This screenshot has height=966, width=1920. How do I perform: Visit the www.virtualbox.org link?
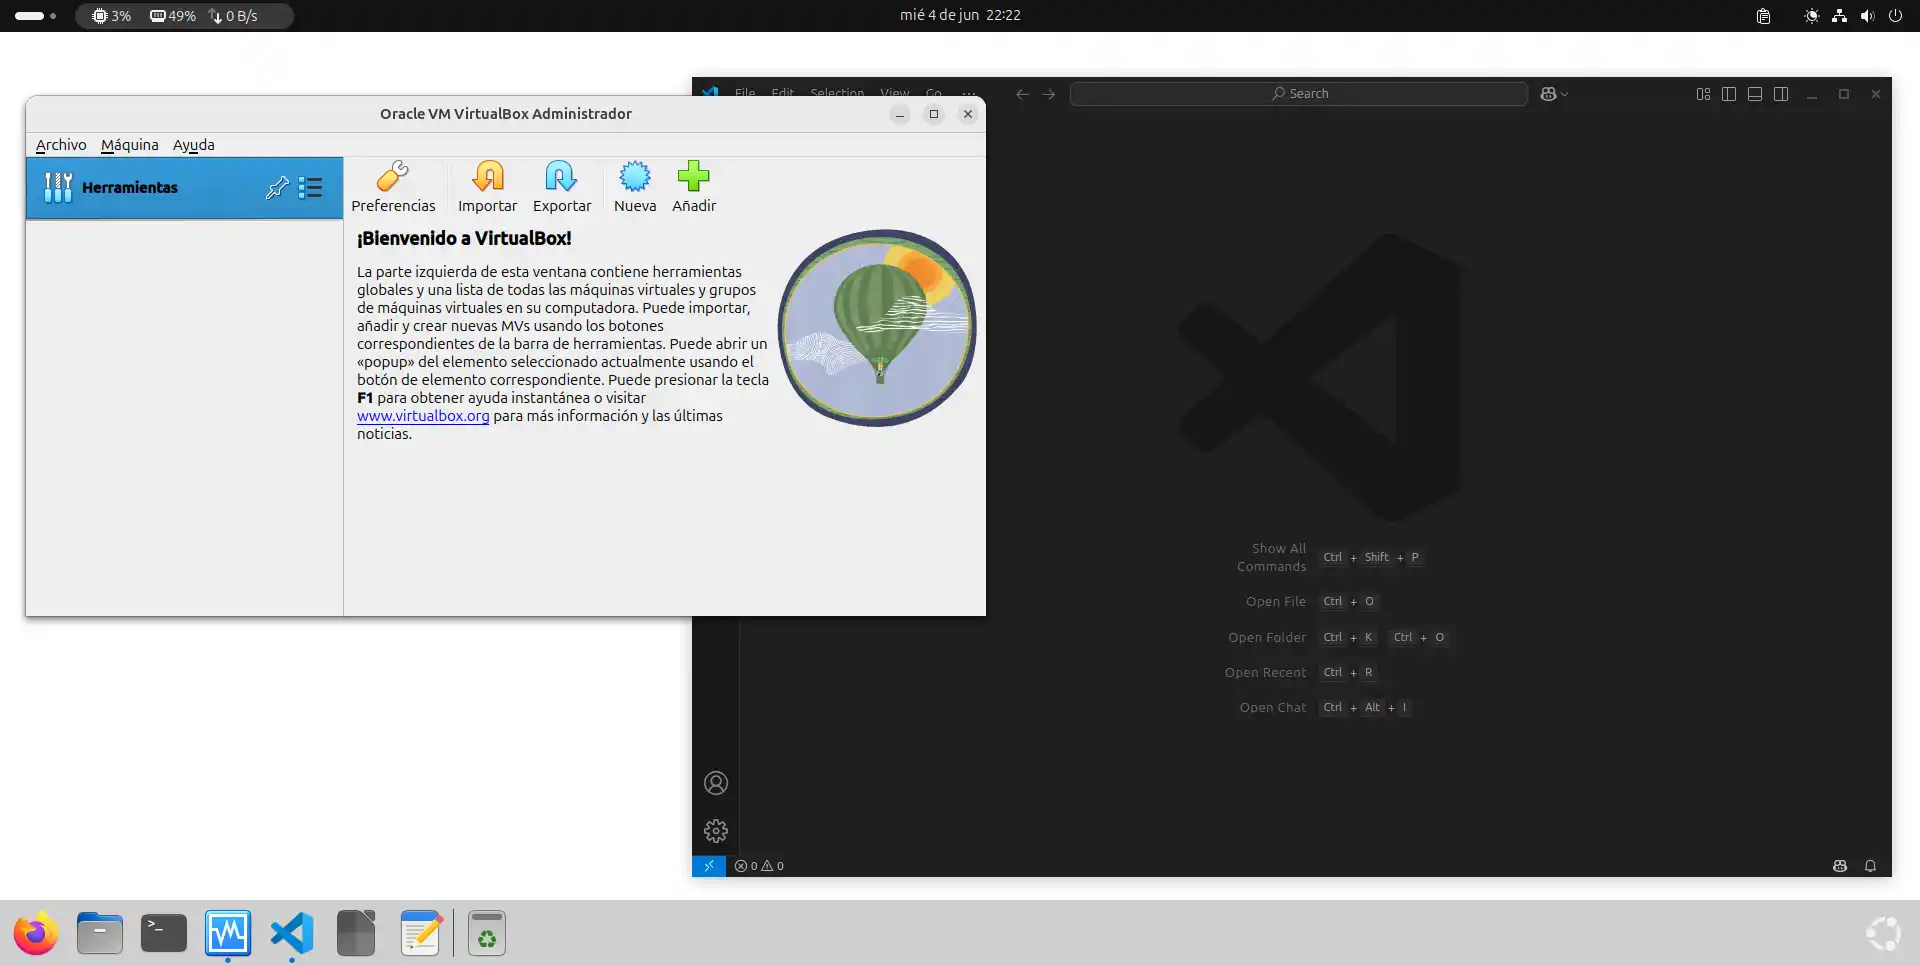click(422, 416)
